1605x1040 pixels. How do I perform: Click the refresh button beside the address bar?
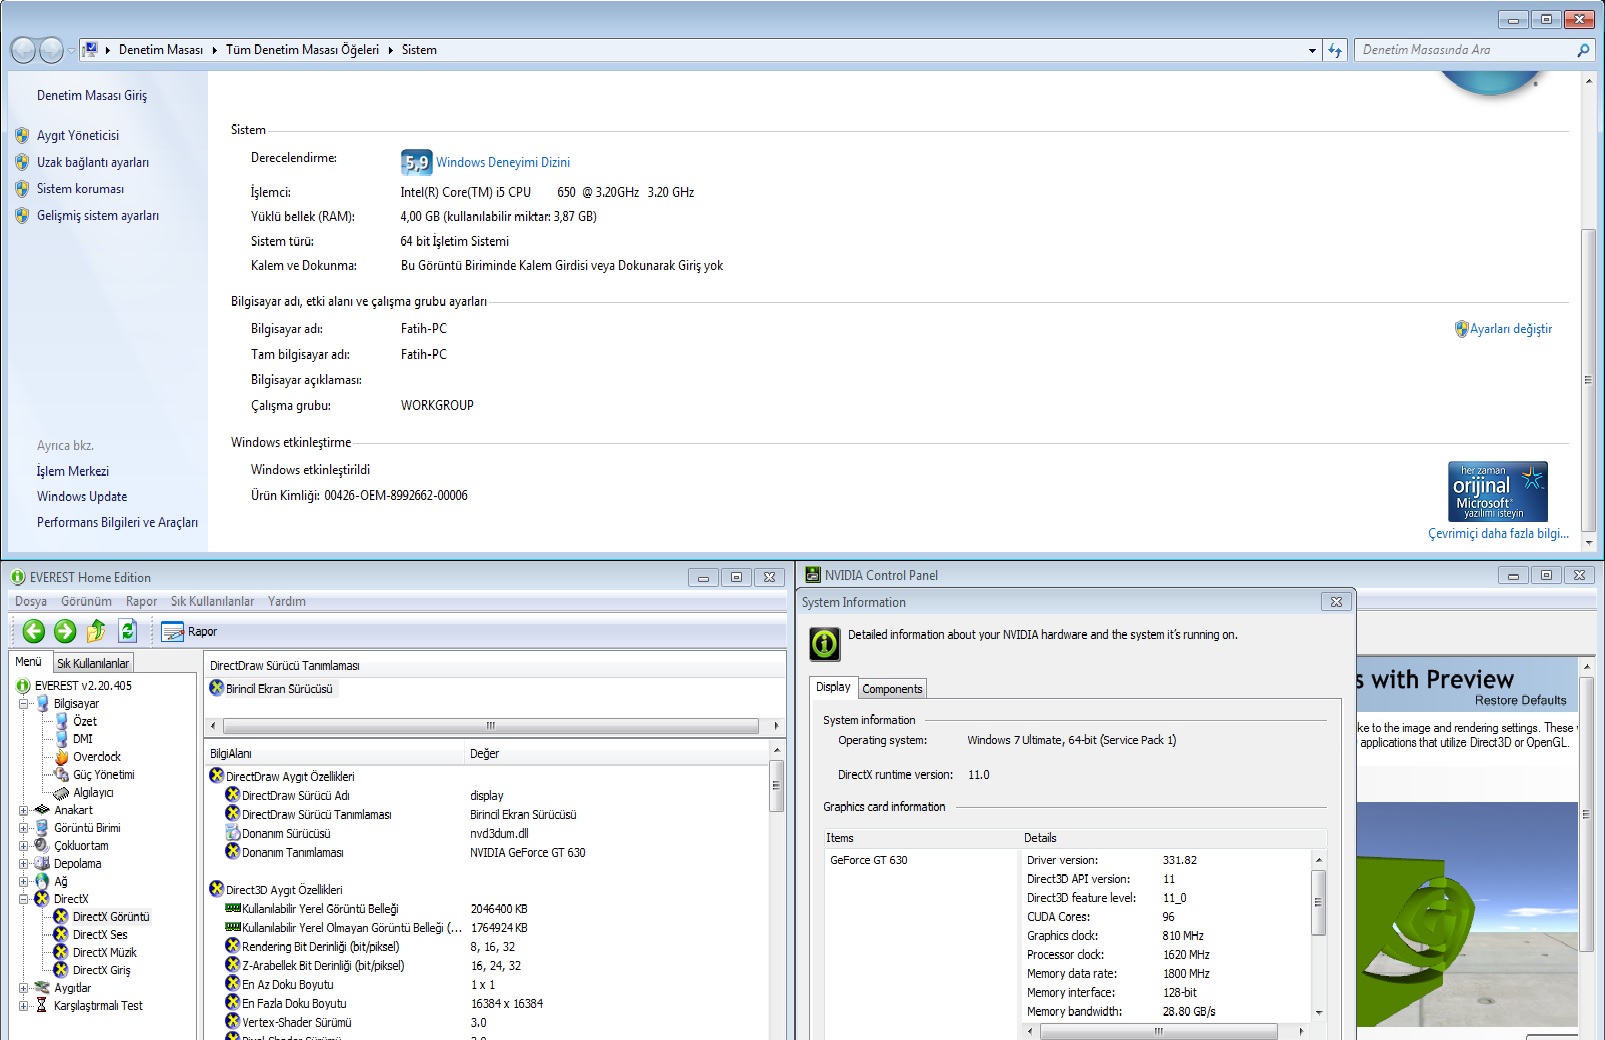pyautogui.click(x=1335, y=50)
